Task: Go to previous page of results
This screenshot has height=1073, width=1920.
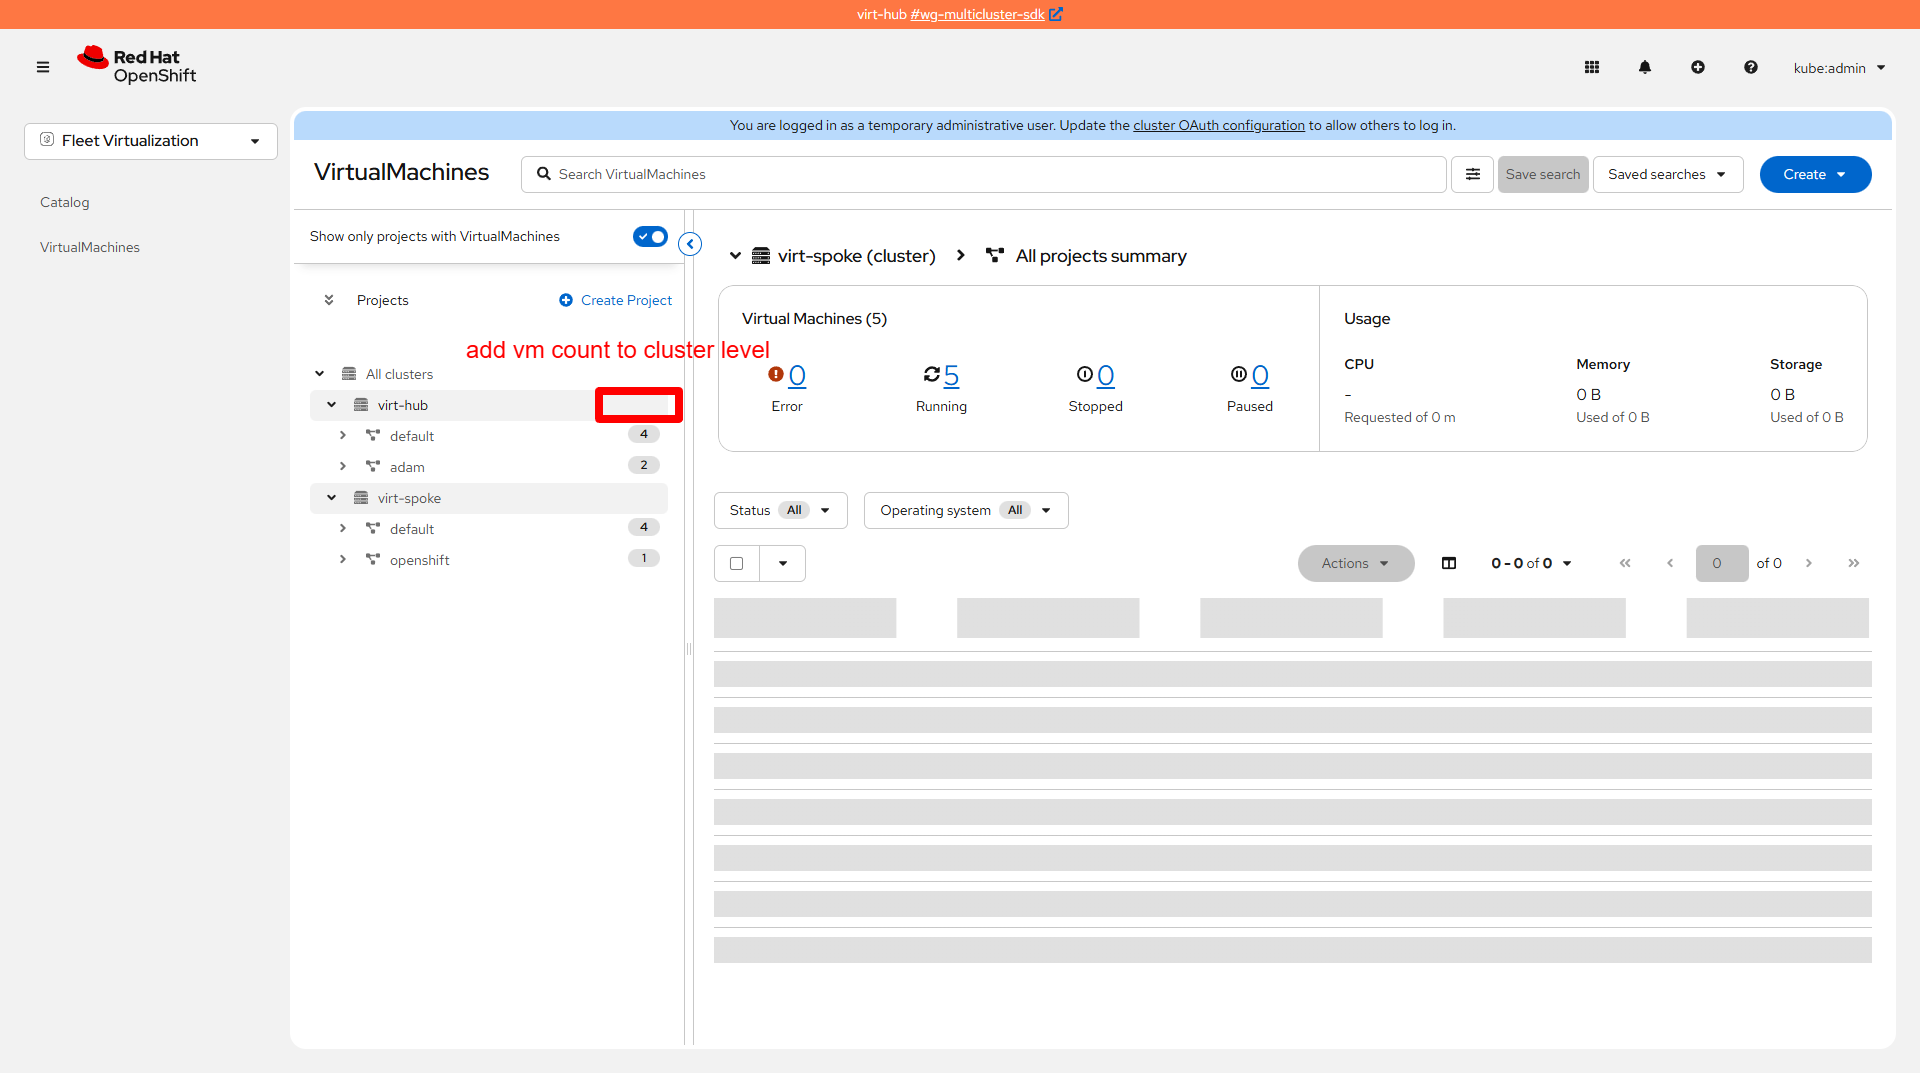Action: coord(1670,563)
